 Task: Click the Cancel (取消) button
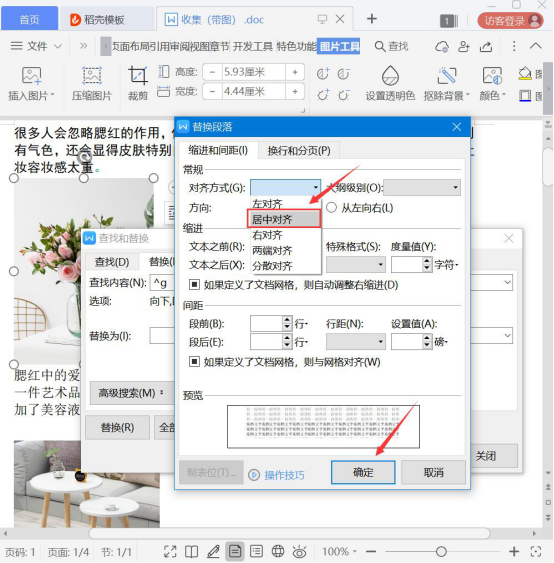click(x=433, y=472)
